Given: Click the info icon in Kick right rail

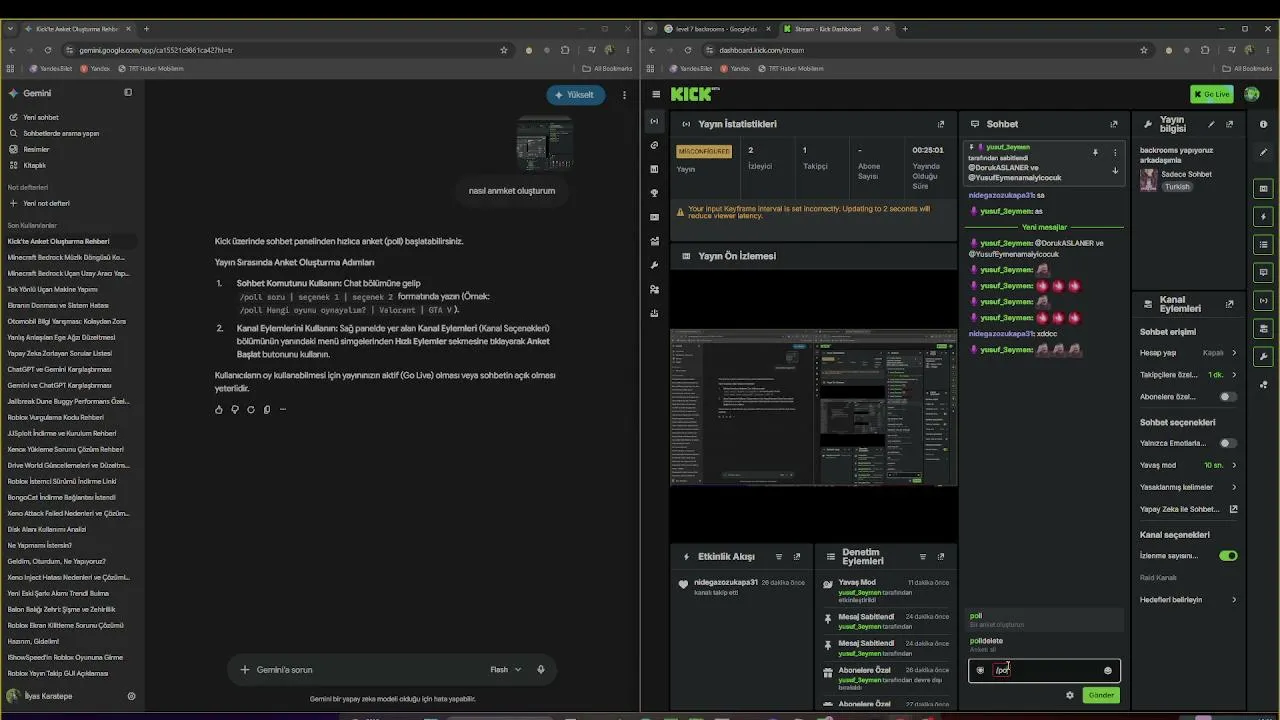Looking at the screenshot, I should (x=1264, y=124).
